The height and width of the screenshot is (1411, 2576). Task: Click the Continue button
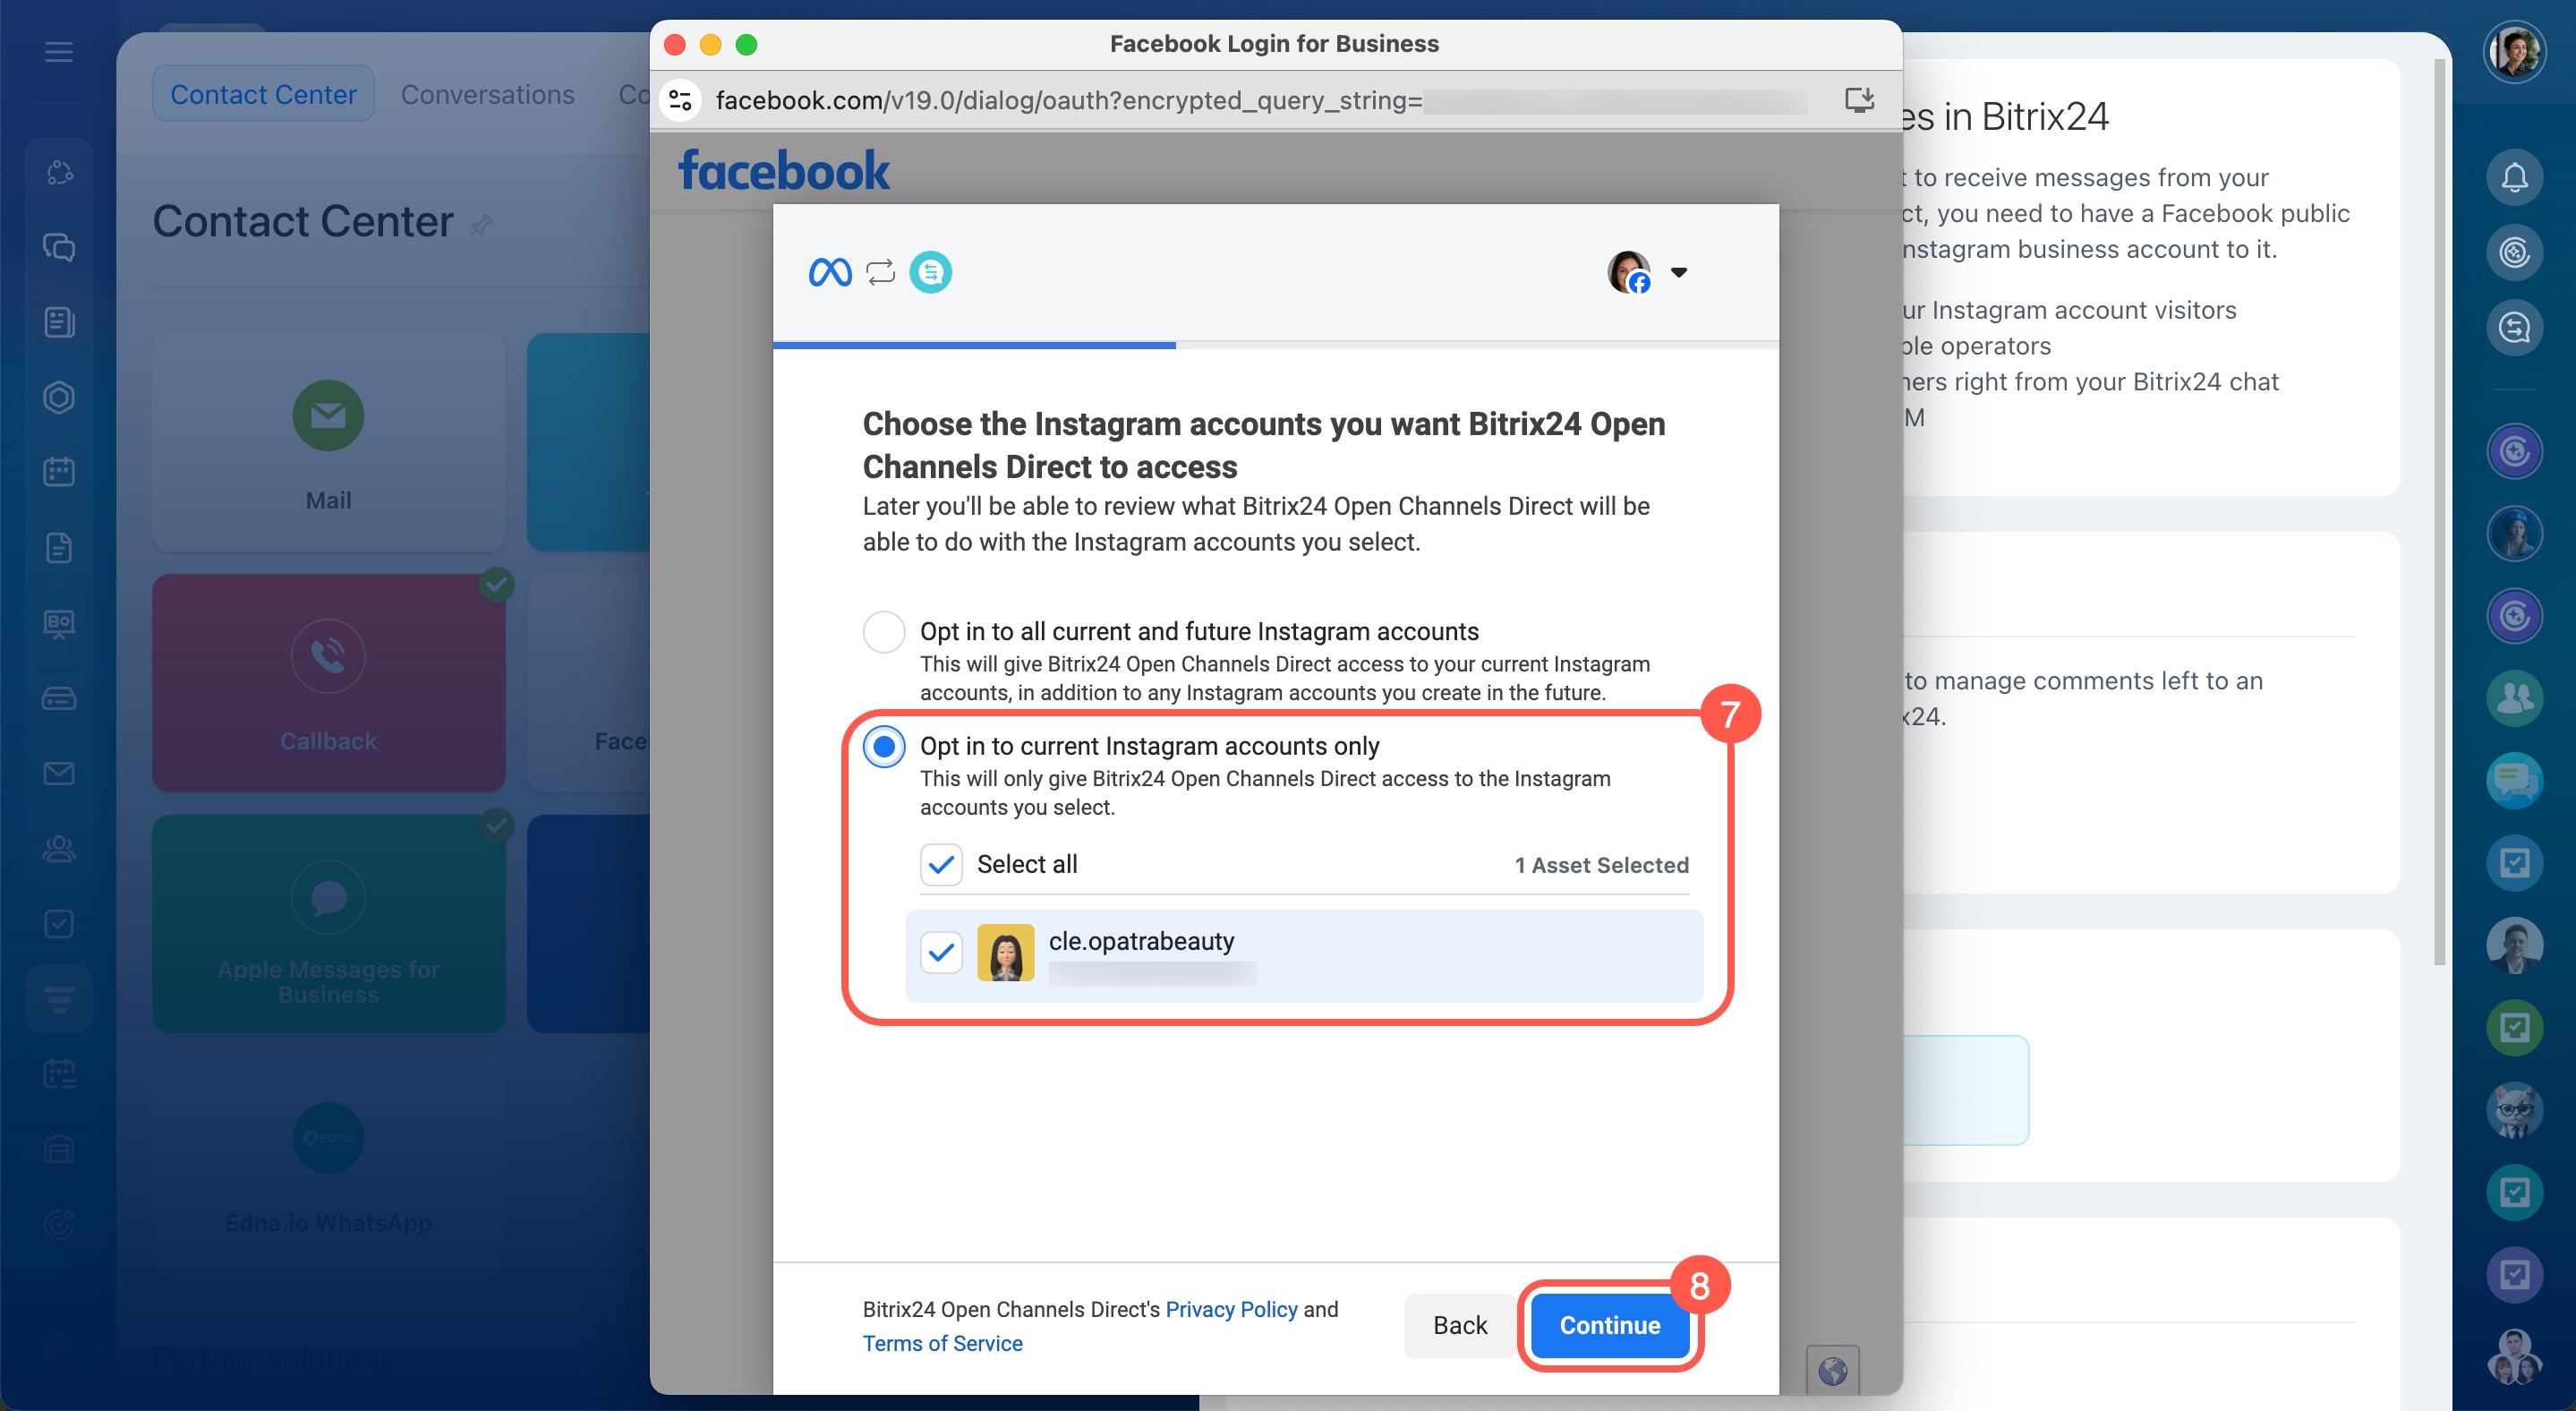pyautogui.click(x=1609, y=1325)
